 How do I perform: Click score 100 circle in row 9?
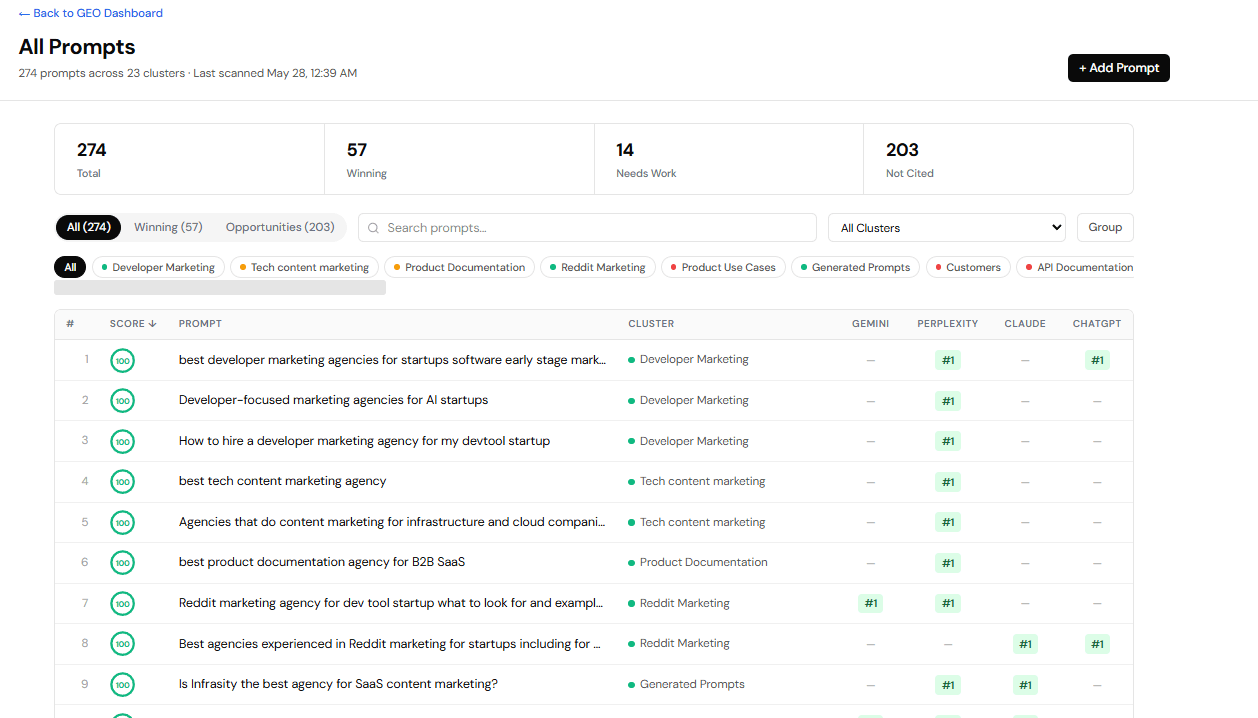tap(122, 685)
